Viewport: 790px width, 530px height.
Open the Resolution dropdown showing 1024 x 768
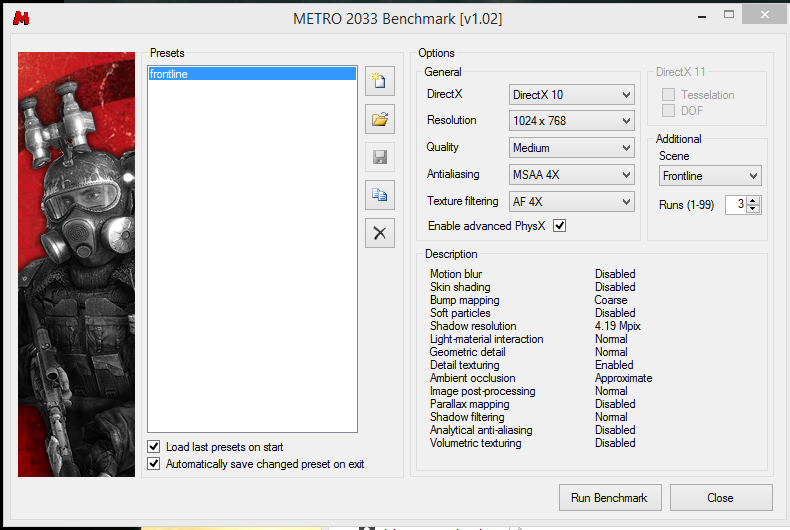[x=571, y=121]
